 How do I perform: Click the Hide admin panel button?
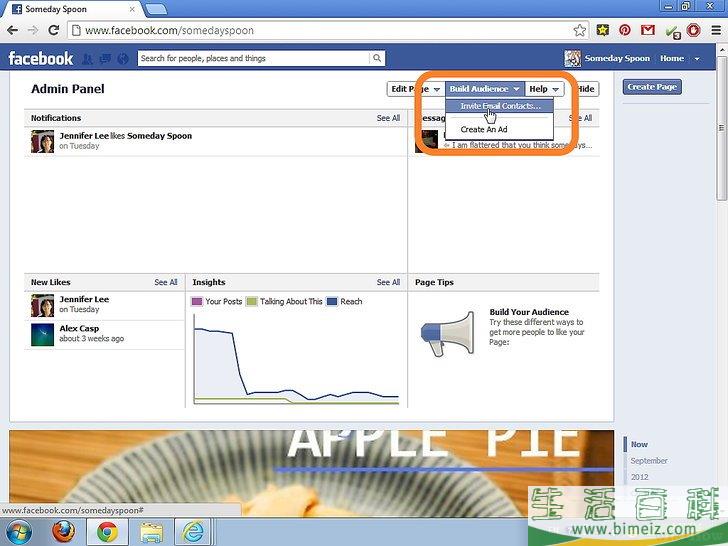[586, 89]
